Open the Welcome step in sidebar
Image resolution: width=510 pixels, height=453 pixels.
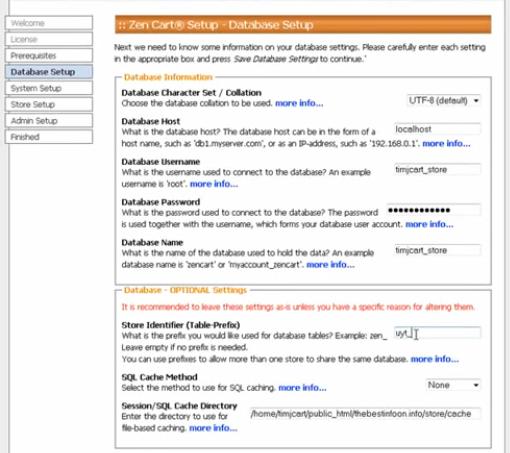point(49,23)
